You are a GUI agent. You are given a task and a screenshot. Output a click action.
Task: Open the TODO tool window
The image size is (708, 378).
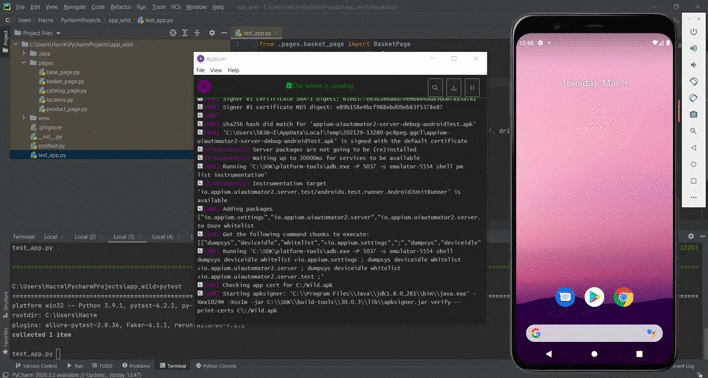[x=102, y=366]
